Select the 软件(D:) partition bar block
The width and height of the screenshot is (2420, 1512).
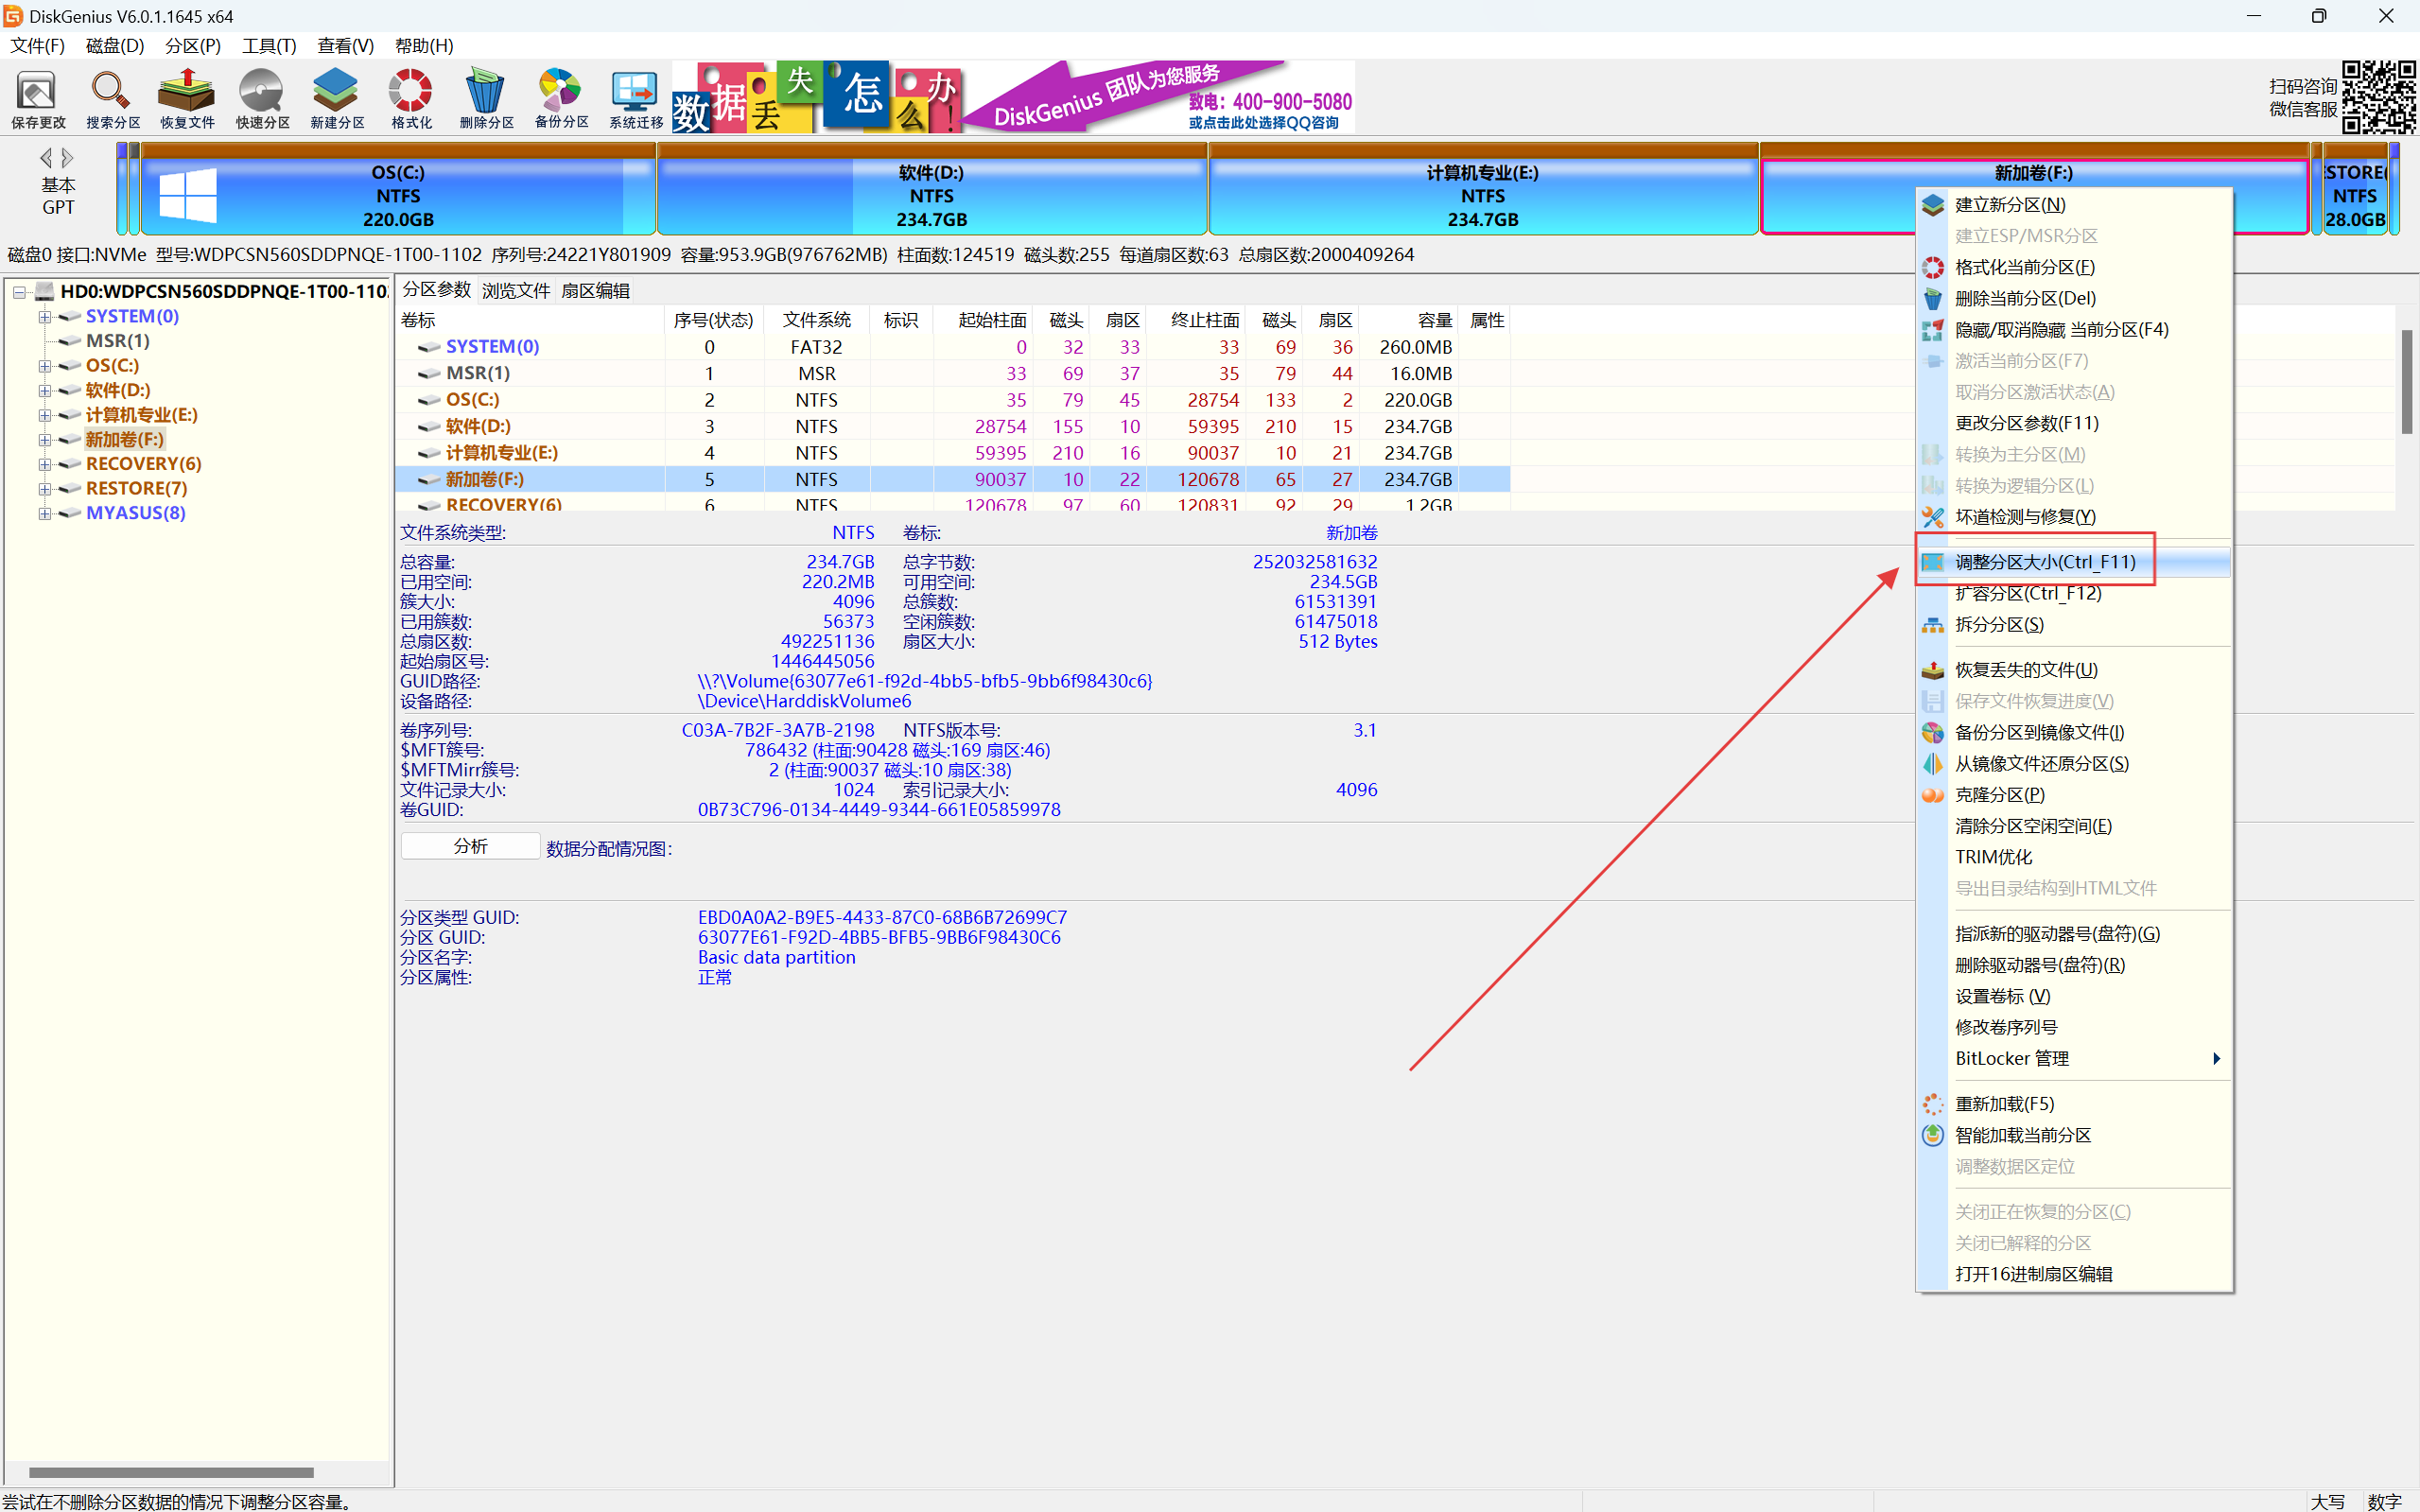coord(931,196)
